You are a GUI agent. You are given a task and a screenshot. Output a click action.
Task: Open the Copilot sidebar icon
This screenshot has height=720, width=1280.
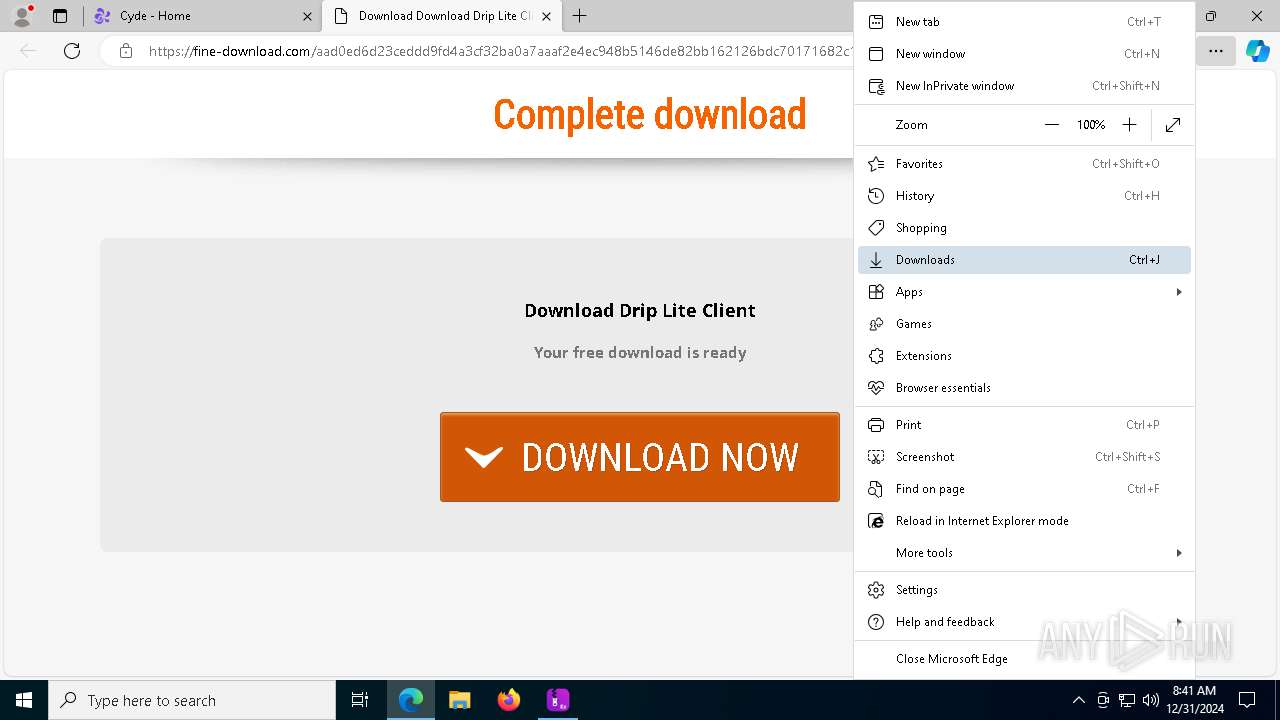tap(1257, 51)
